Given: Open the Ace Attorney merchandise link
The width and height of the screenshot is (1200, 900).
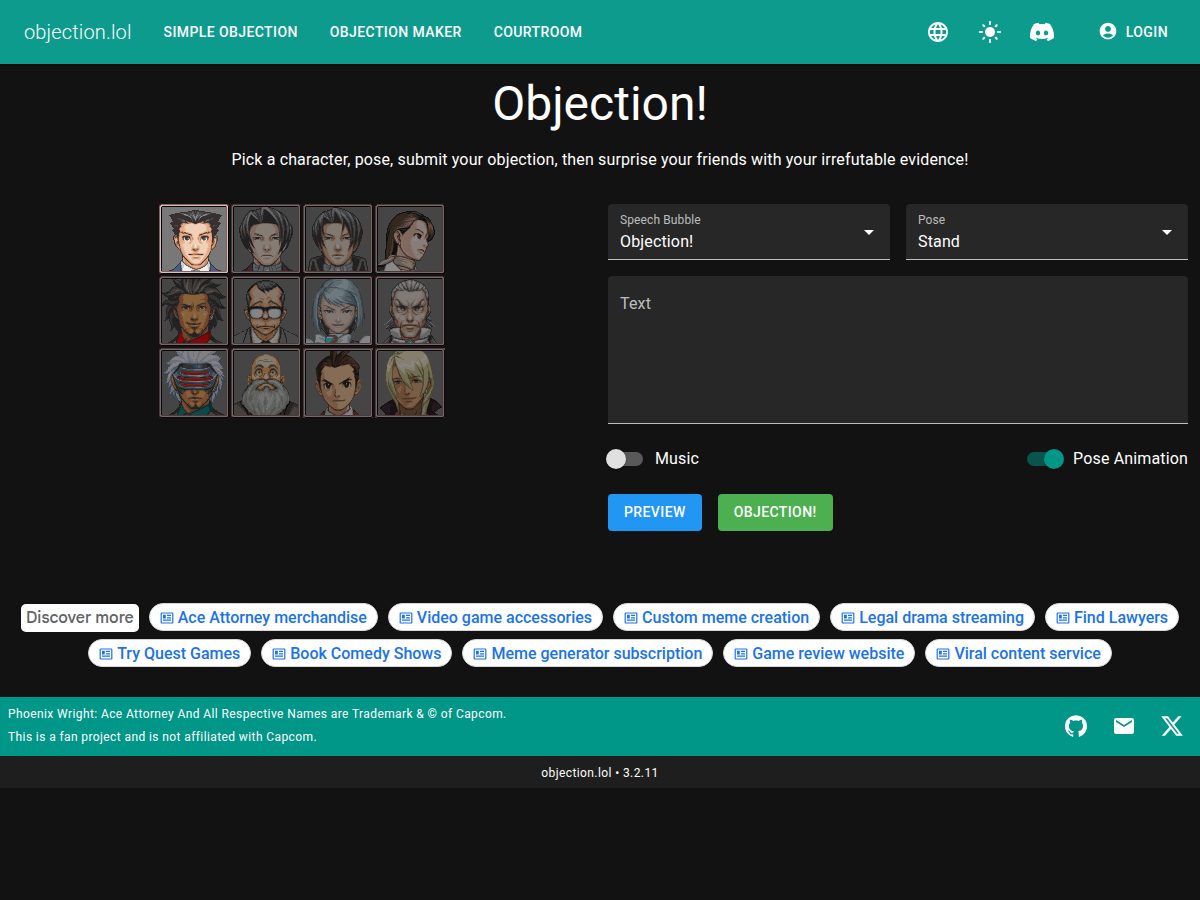Looking at the screenshot, I should (264, 618).
